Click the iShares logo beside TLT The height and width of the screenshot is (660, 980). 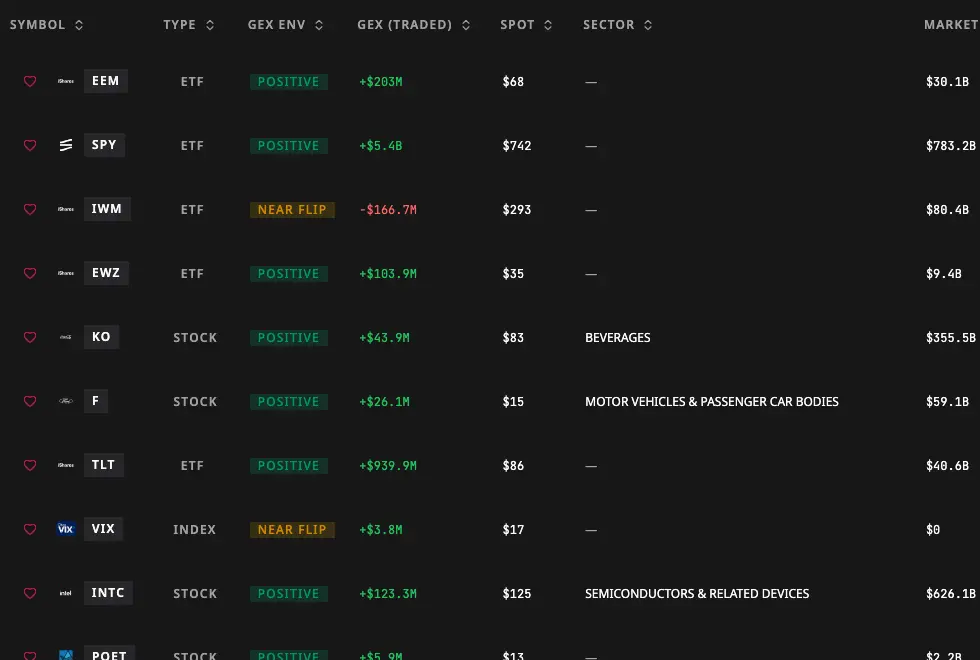pyautogui.click(x=66, y=465)
